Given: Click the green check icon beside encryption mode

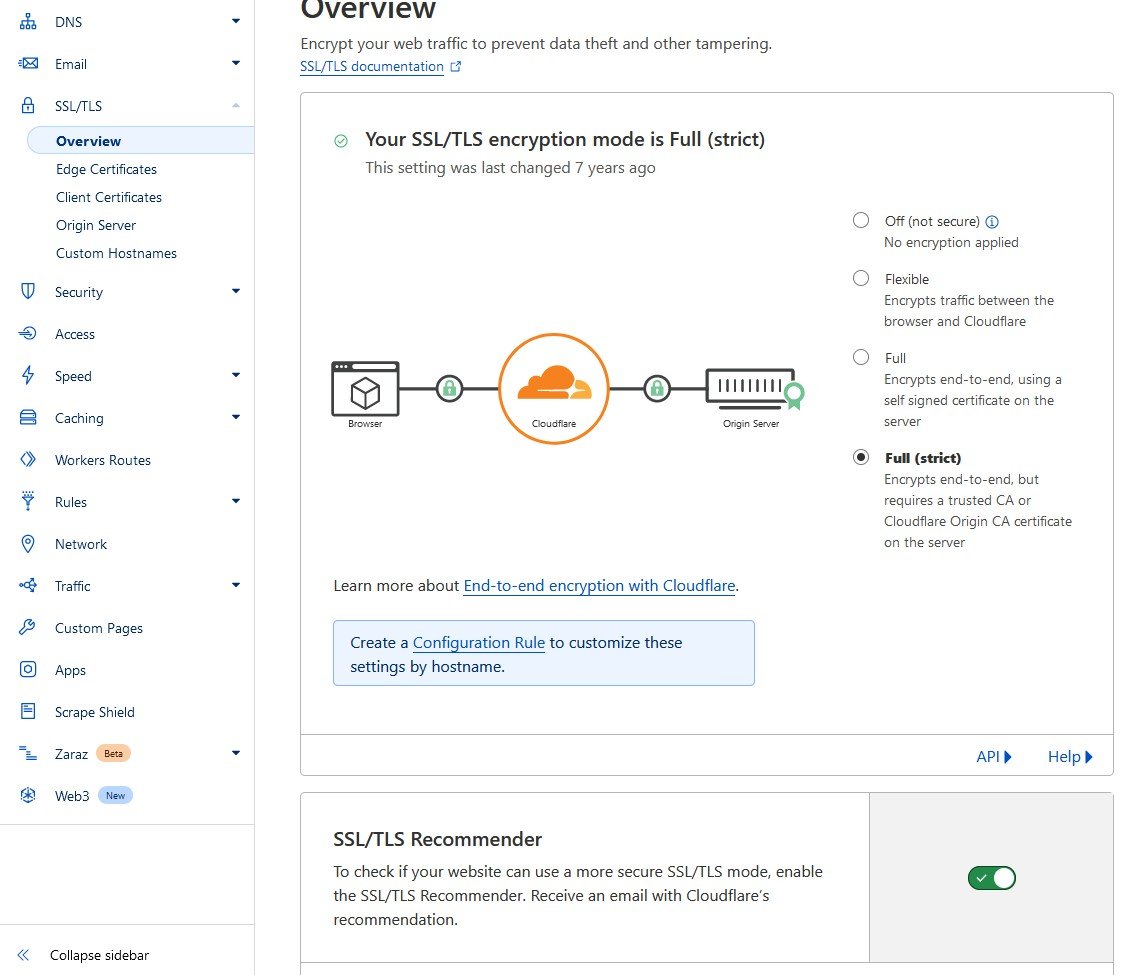Looking at the screenshot, I should point(341,141).
